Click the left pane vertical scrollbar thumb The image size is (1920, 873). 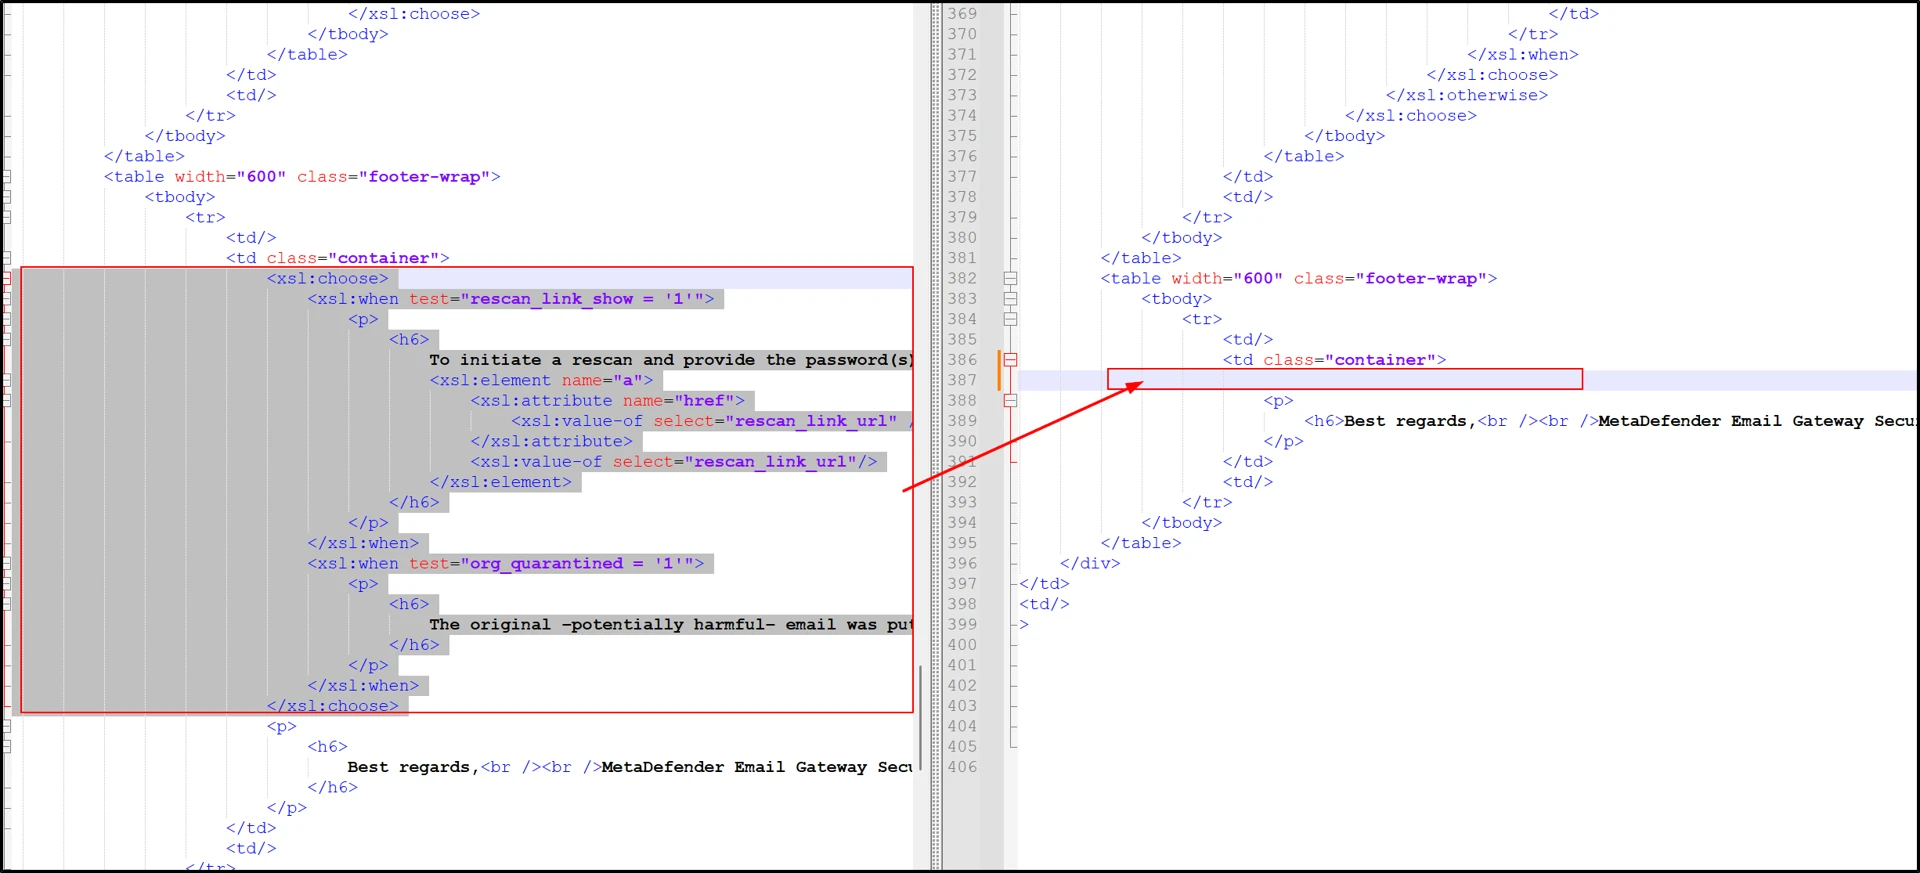click(919, 716)
